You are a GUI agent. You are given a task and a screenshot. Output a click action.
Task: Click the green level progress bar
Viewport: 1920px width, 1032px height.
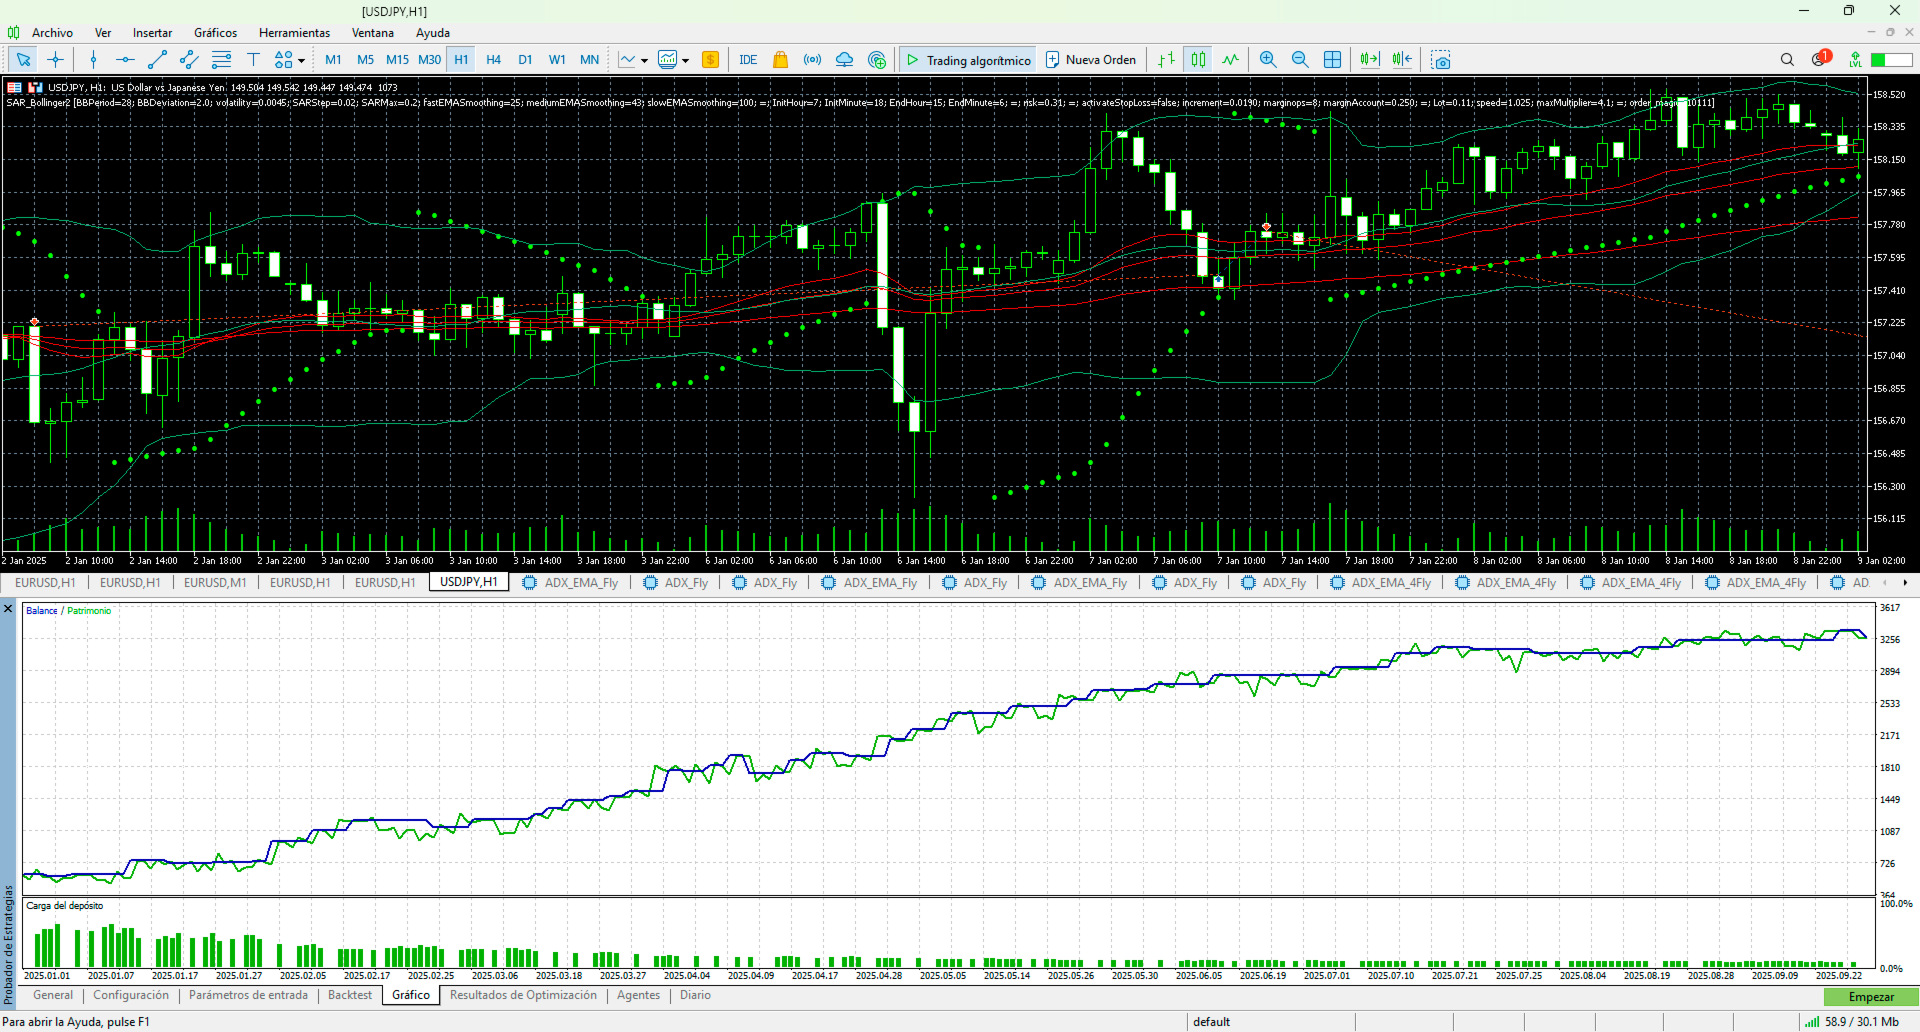pos(1892,60)
